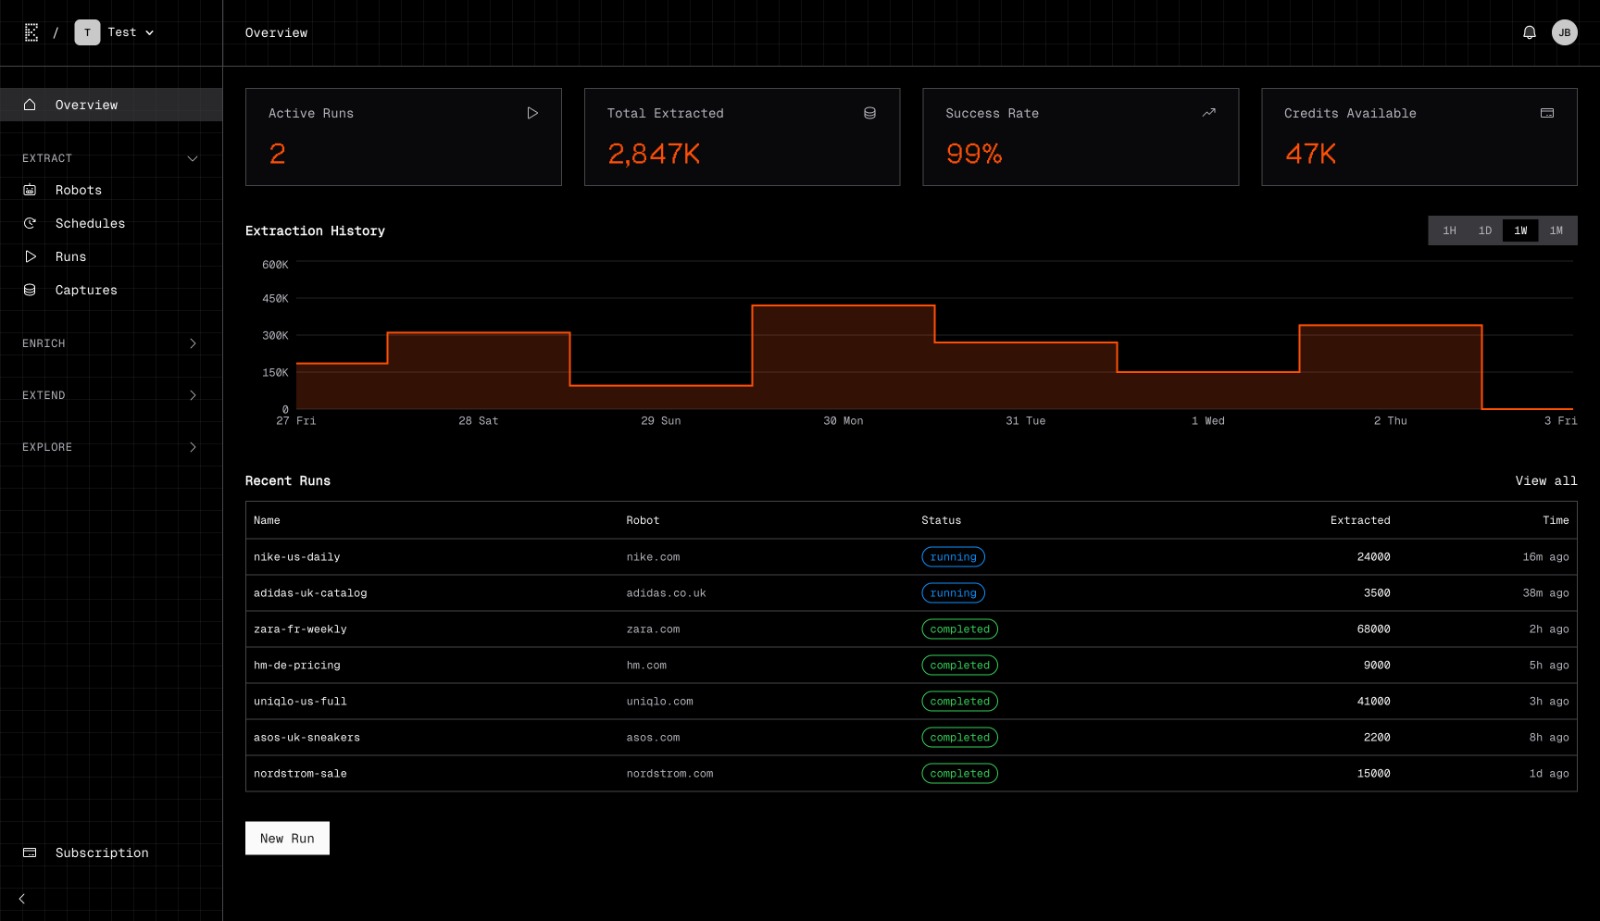The image size is (1600, 921).
Task: Click the Total Extracted database icon
Action: (x=870, y=113)
